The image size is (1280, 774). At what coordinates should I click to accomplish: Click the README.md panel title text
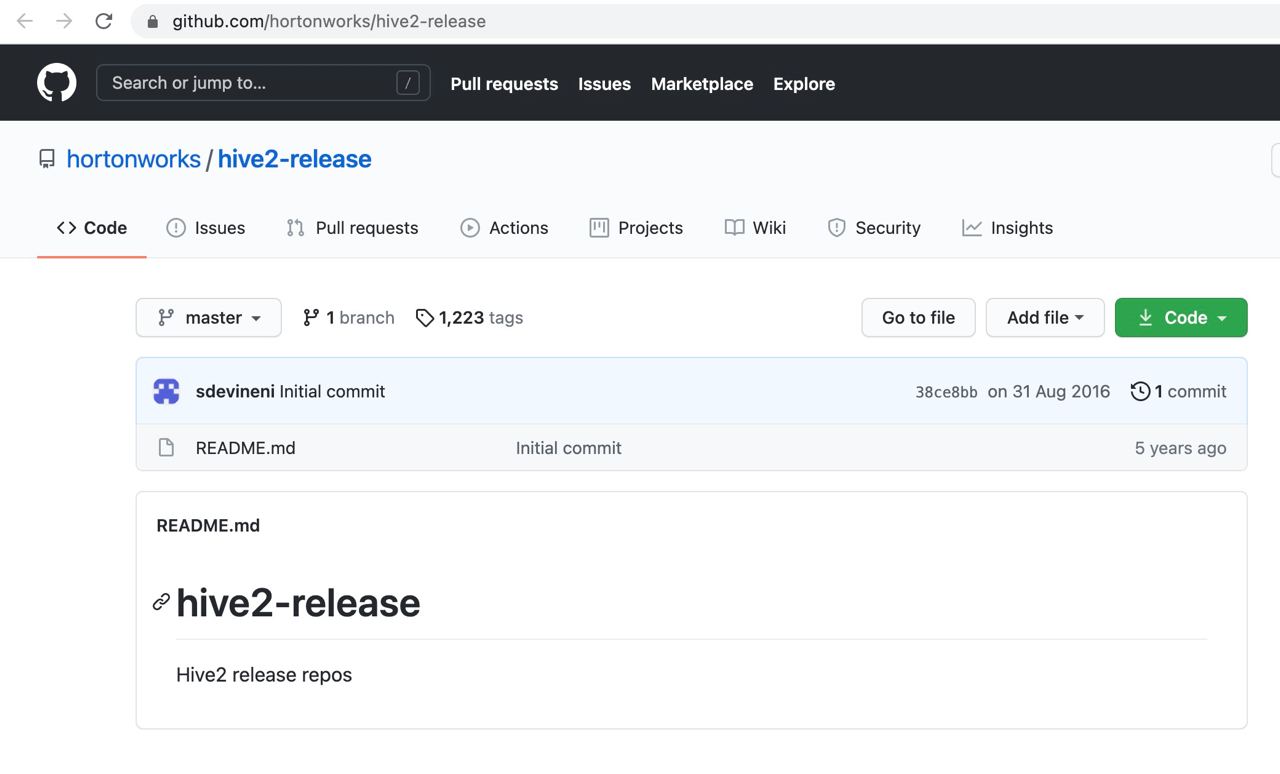[208, 525]
